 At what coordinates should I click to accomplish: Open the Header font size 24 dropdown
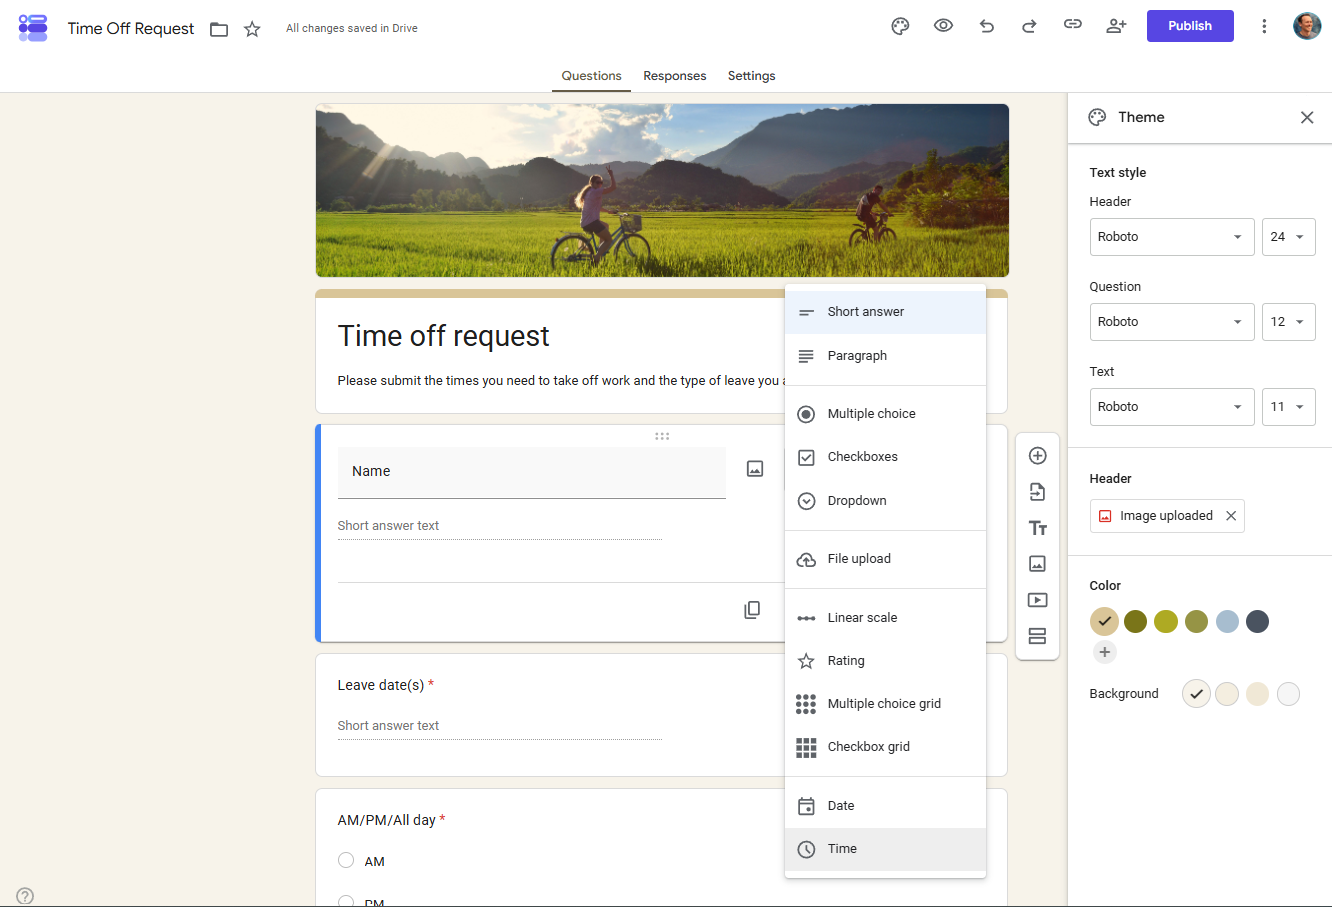pyautogui.click(x=1288, y=237)
